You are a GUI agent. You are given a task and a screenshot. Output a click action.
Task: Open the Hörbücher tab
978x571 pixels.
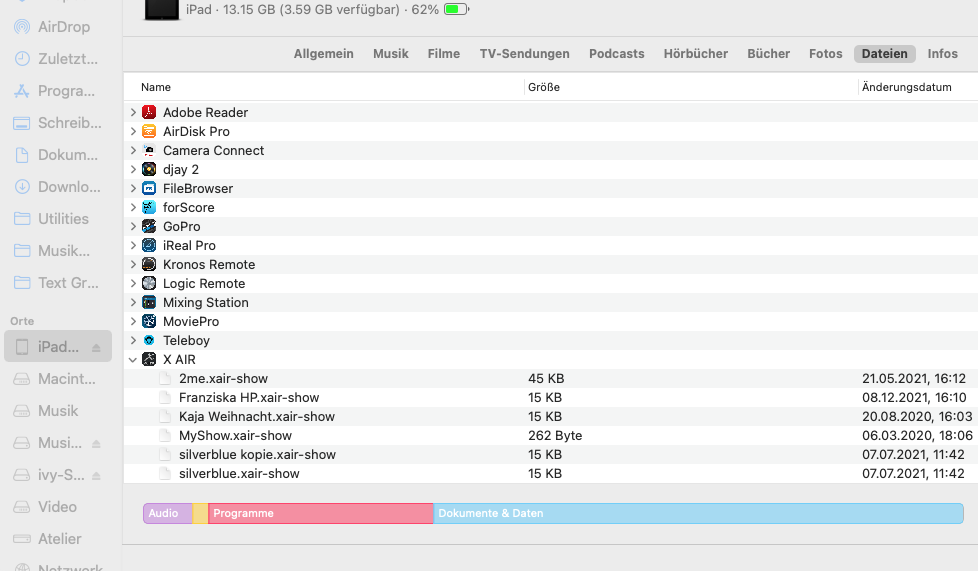click(695, 54)
